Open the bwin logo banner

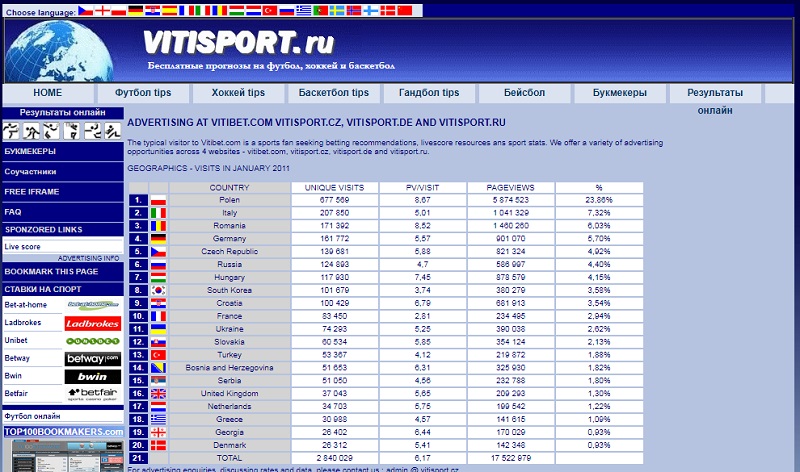coord(93,377)
